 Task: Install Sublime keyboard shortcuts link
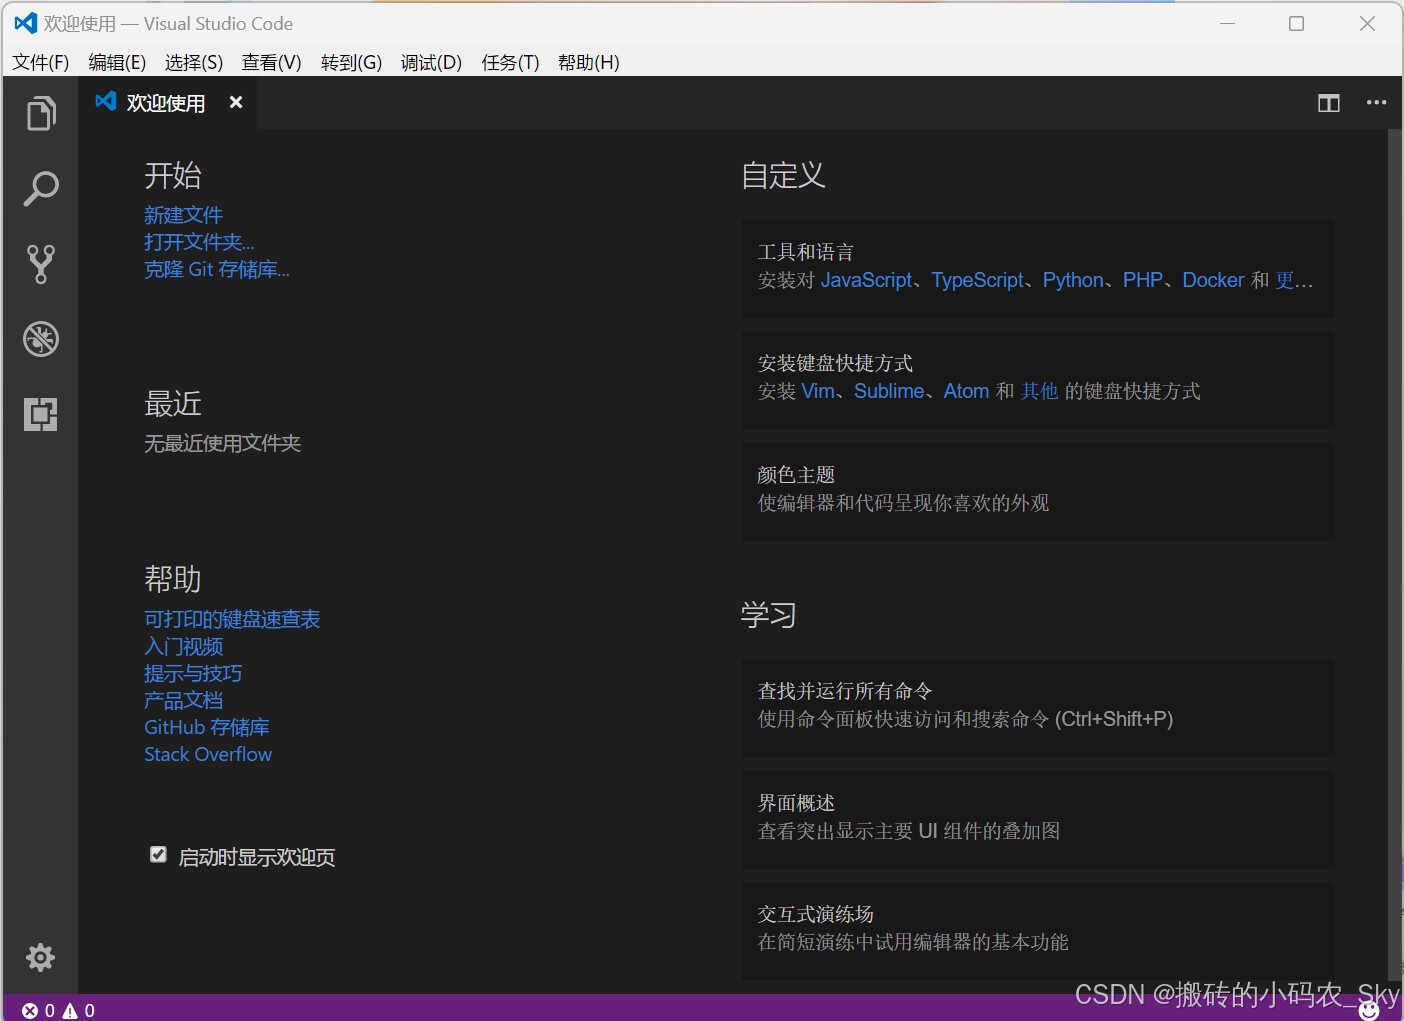click(x=889, y=391)
